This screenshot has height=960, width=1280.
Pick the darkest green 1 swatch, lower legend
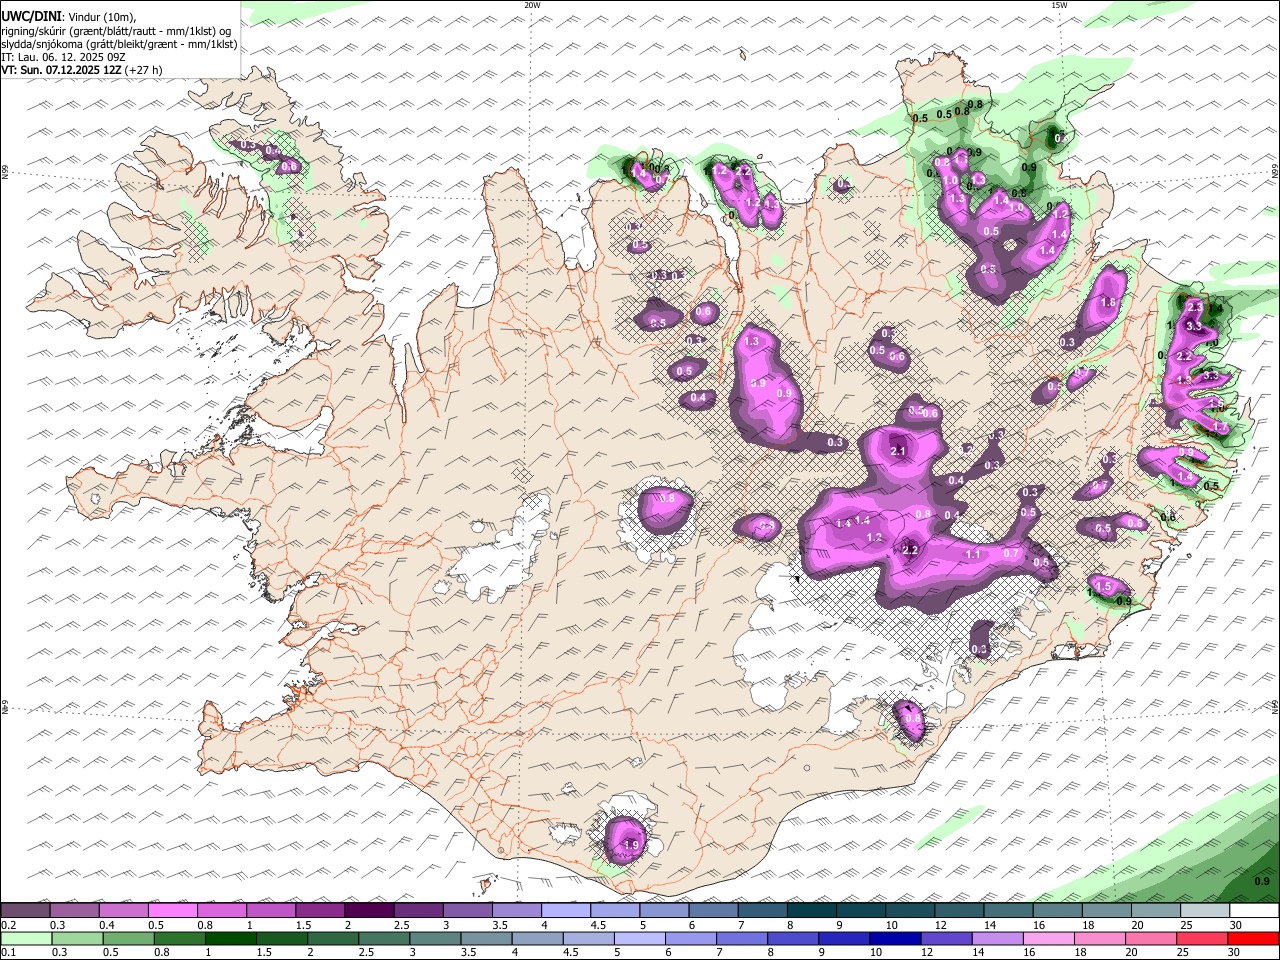point(230,938)
